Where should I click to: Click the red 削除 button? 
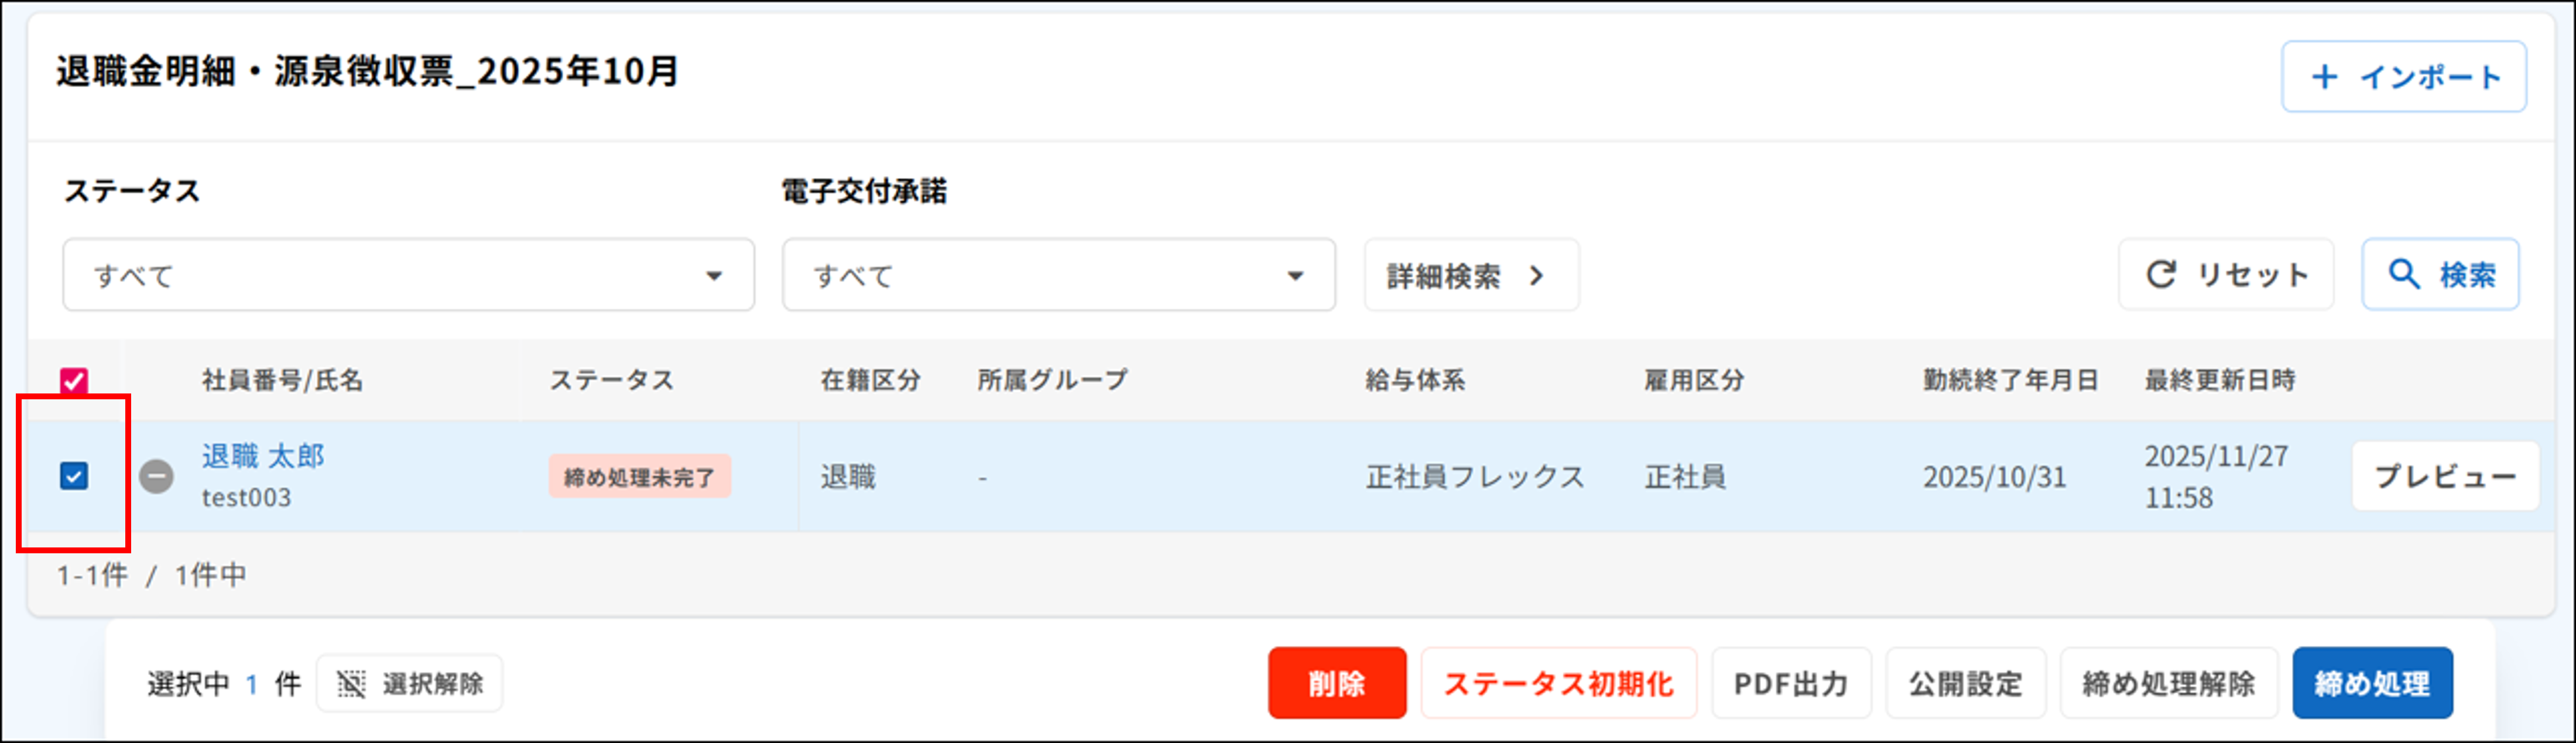click(x=1337, y=683)
